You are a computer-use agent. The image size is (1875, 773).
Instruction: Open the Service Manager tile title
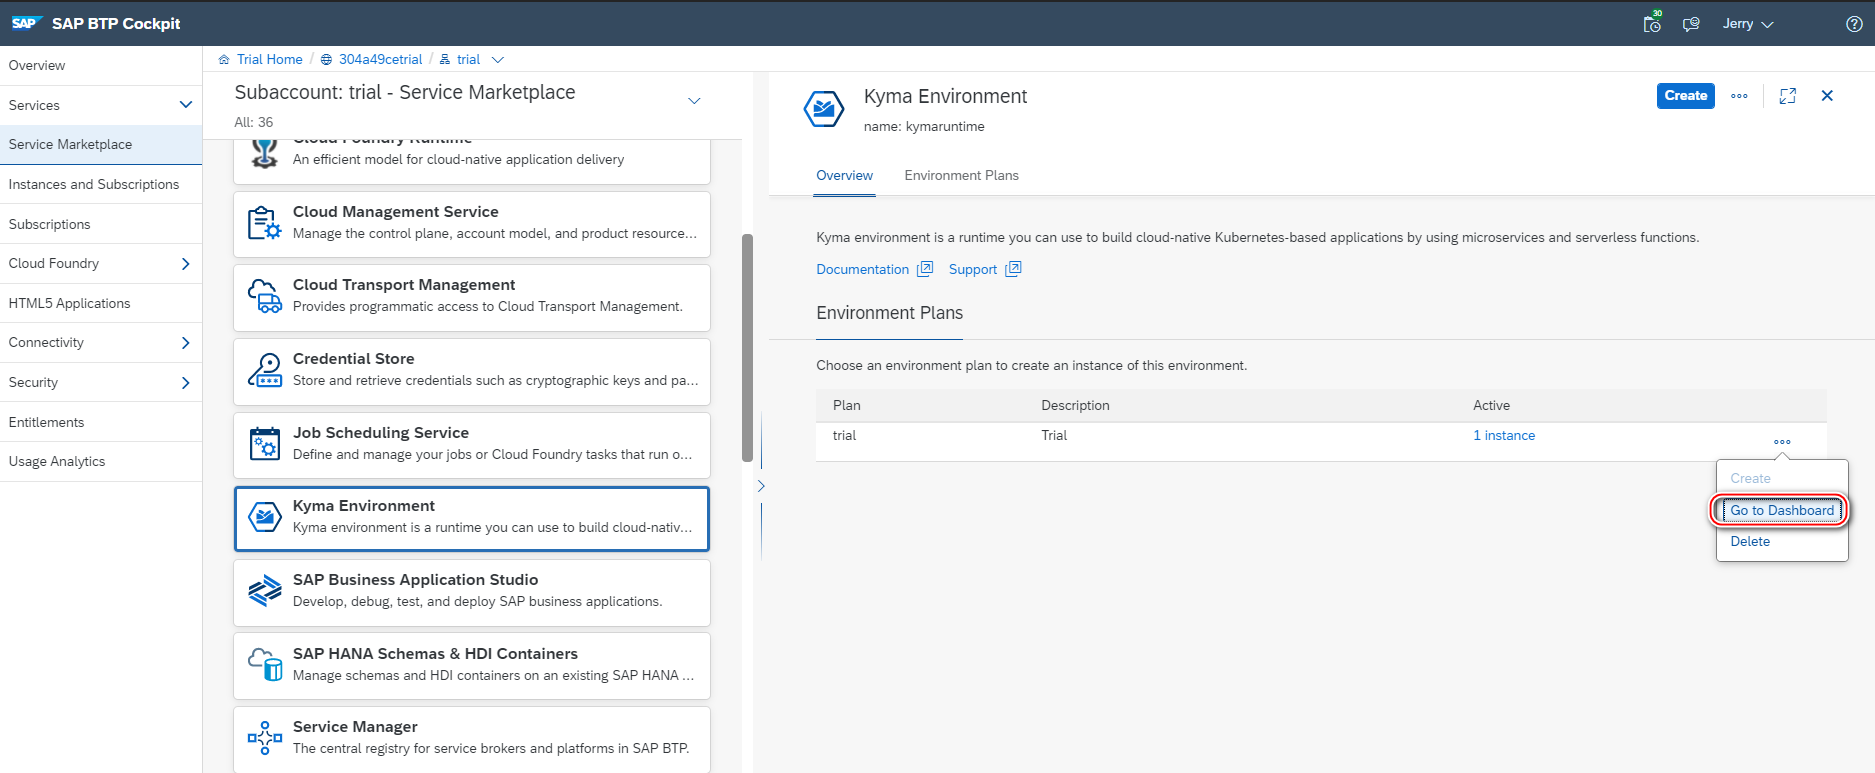(x=355, y=727)
